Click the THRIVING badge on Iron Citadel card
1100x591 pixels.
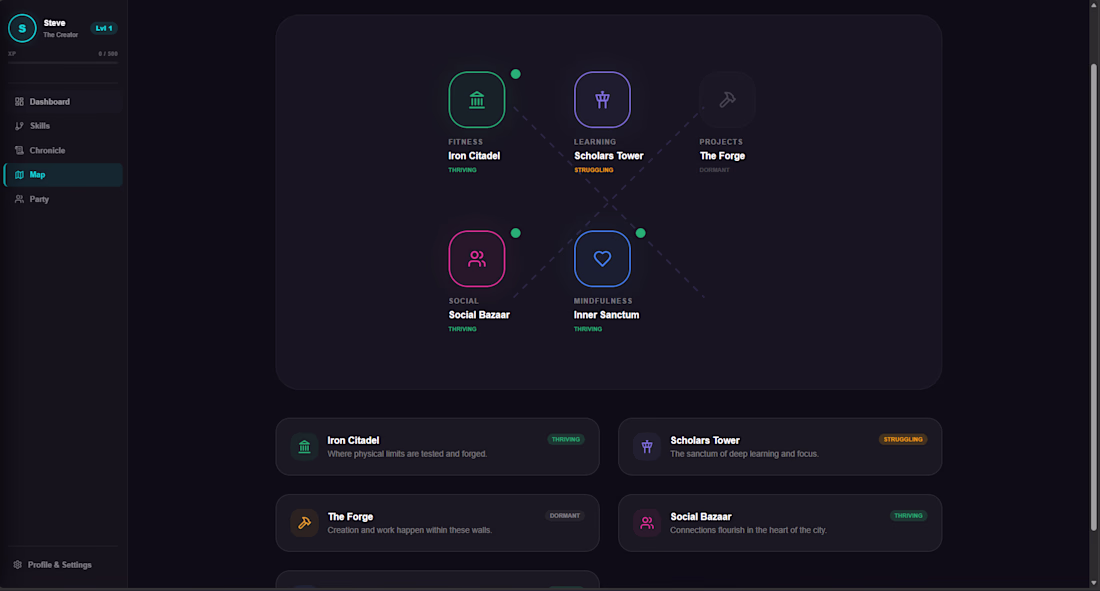[x=565, y=439]
